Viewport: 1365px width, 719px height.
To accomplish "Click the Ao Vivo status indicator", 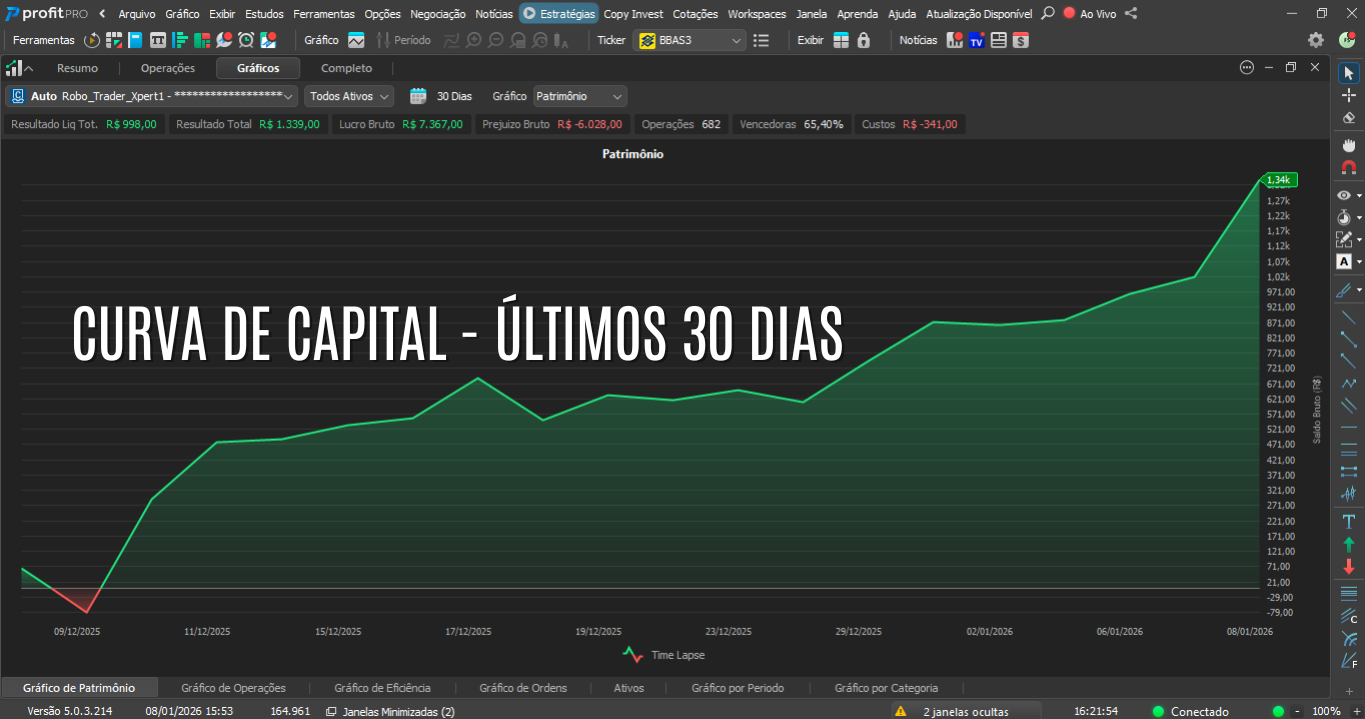I will [1090, 14].
